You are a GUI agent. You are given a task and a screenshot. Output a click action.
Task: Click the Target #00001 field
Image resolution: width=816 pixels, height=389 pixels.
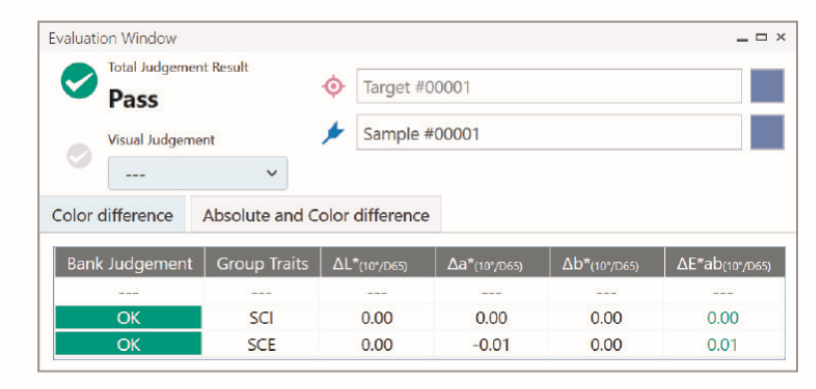(549, 86)
